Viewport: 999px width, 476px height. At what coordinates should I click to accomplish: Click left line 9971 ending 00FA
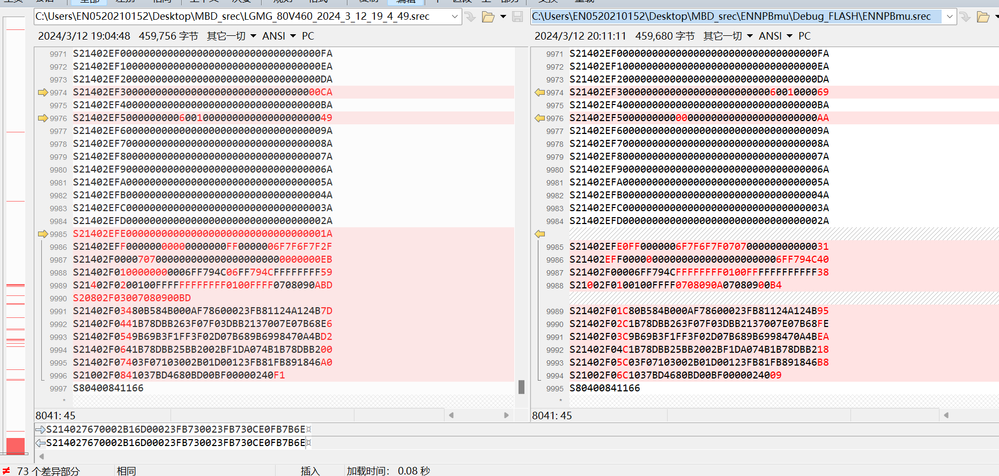coord(203,54)
